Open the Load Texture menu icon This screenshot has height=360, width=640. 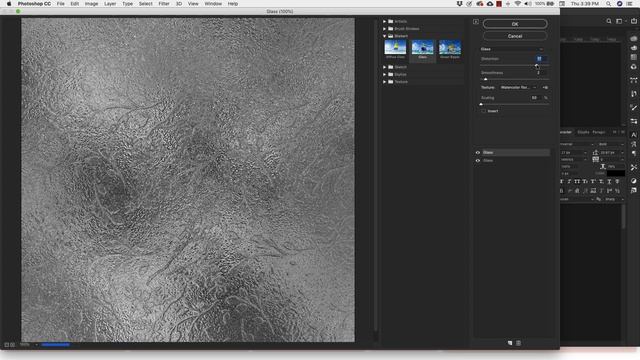click(545, 87)
